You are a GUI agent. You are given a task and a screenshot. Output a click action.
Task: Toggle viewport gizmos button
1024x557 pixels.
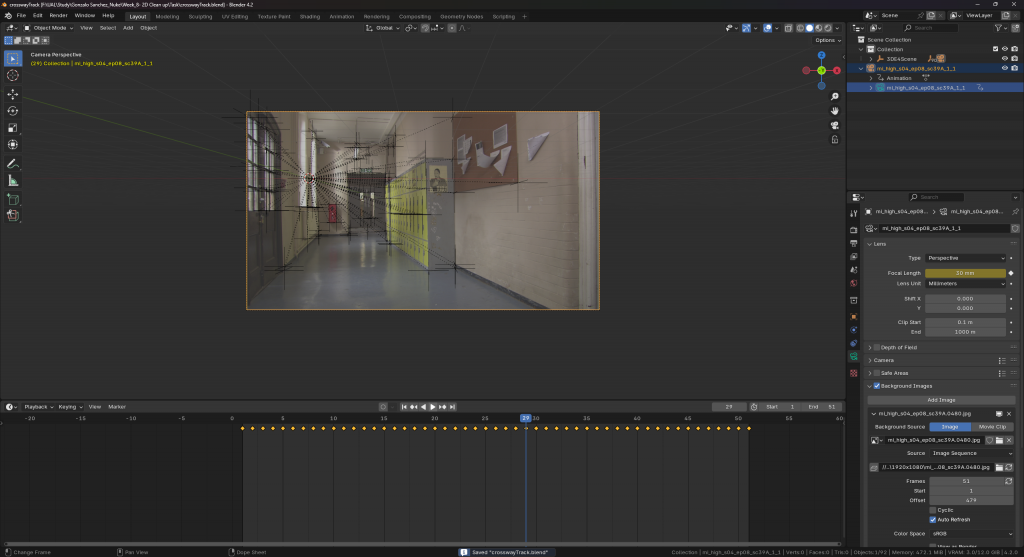tap(746, 28)
